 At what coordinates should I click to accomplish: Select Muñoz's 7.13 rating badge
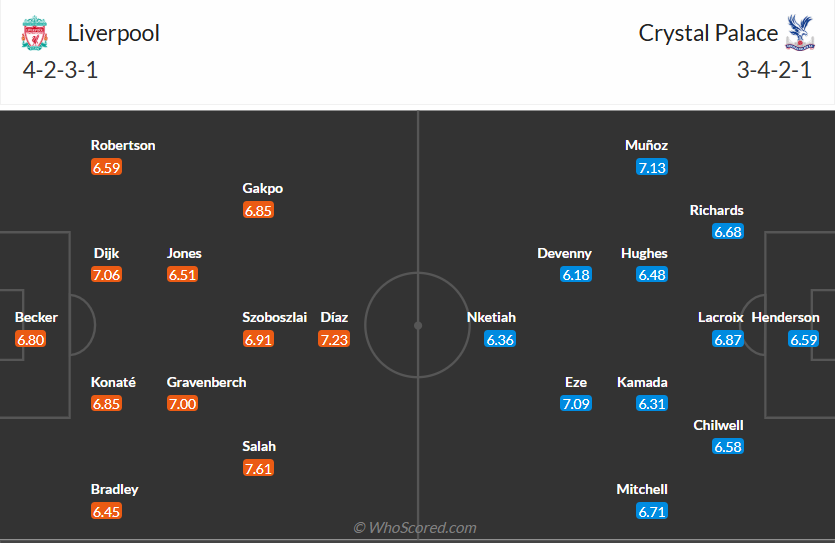(651, 167)
